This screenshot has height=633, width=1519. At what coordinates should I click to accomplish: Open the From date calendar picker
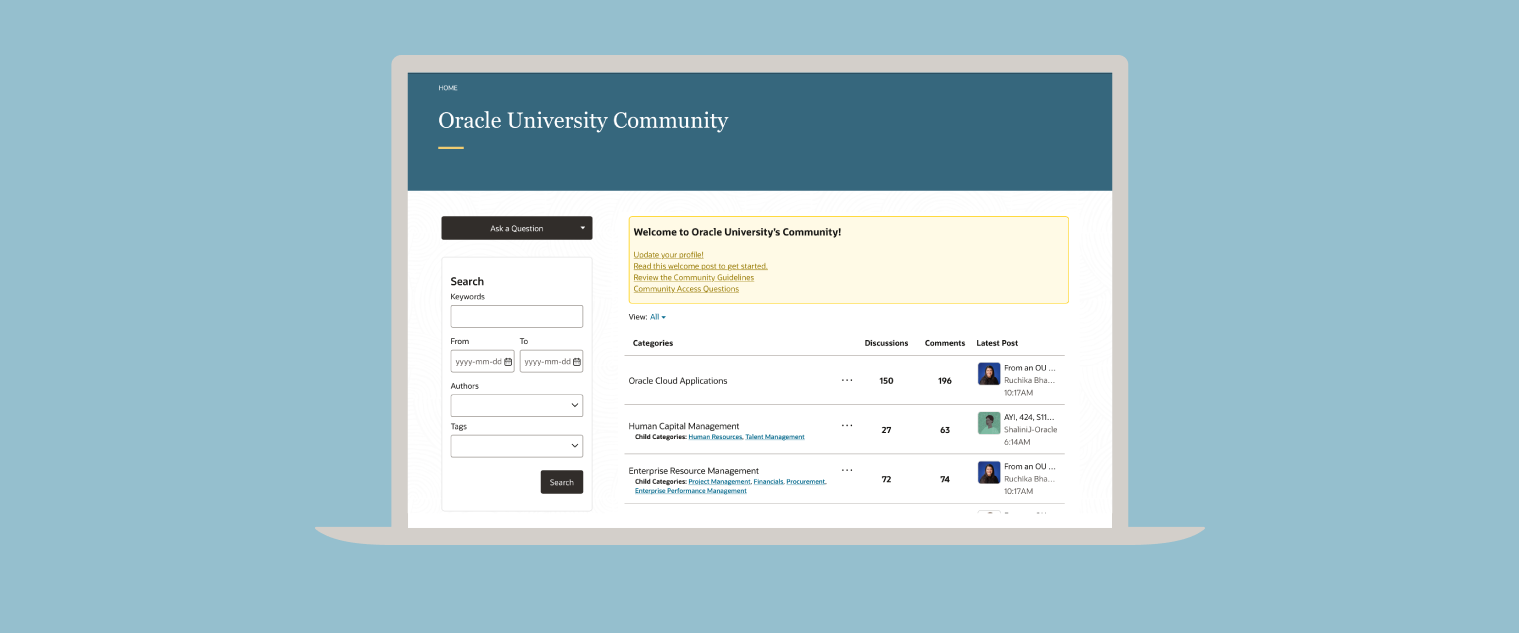pyautogui.click(x=508, y=362)
